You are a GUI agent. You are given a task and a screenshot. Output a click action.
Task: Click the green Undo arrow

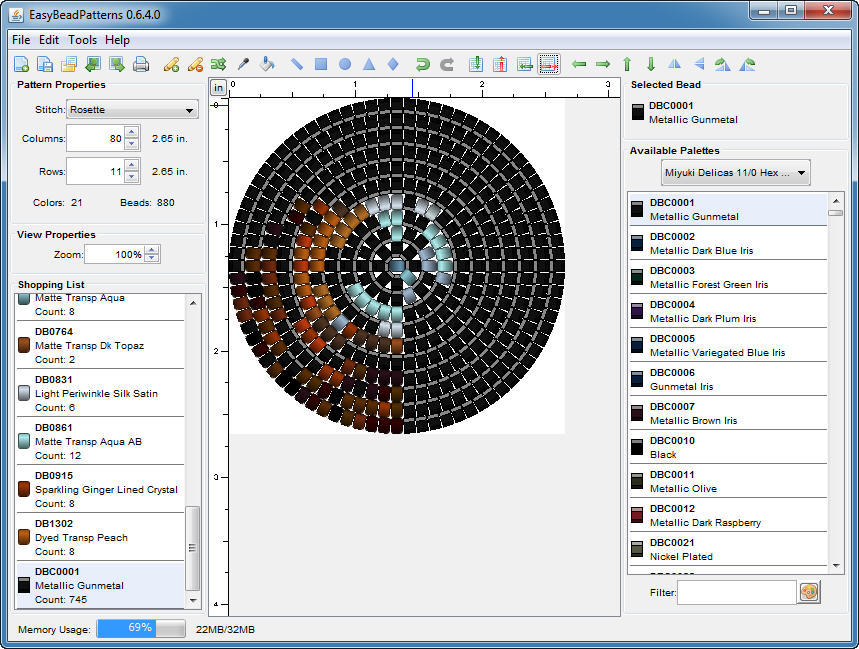pyautogui.click(x=423, y=65)
